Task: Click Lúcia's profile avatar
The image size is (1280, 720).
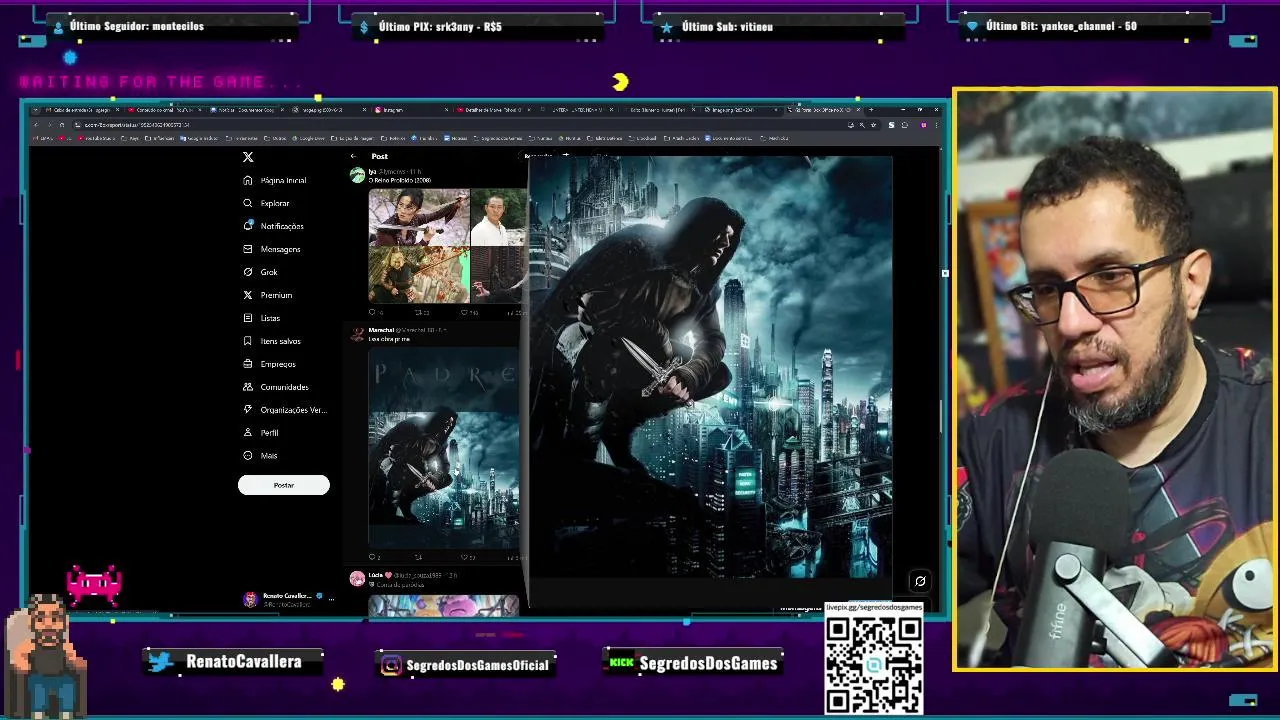Action: (357, 579)
